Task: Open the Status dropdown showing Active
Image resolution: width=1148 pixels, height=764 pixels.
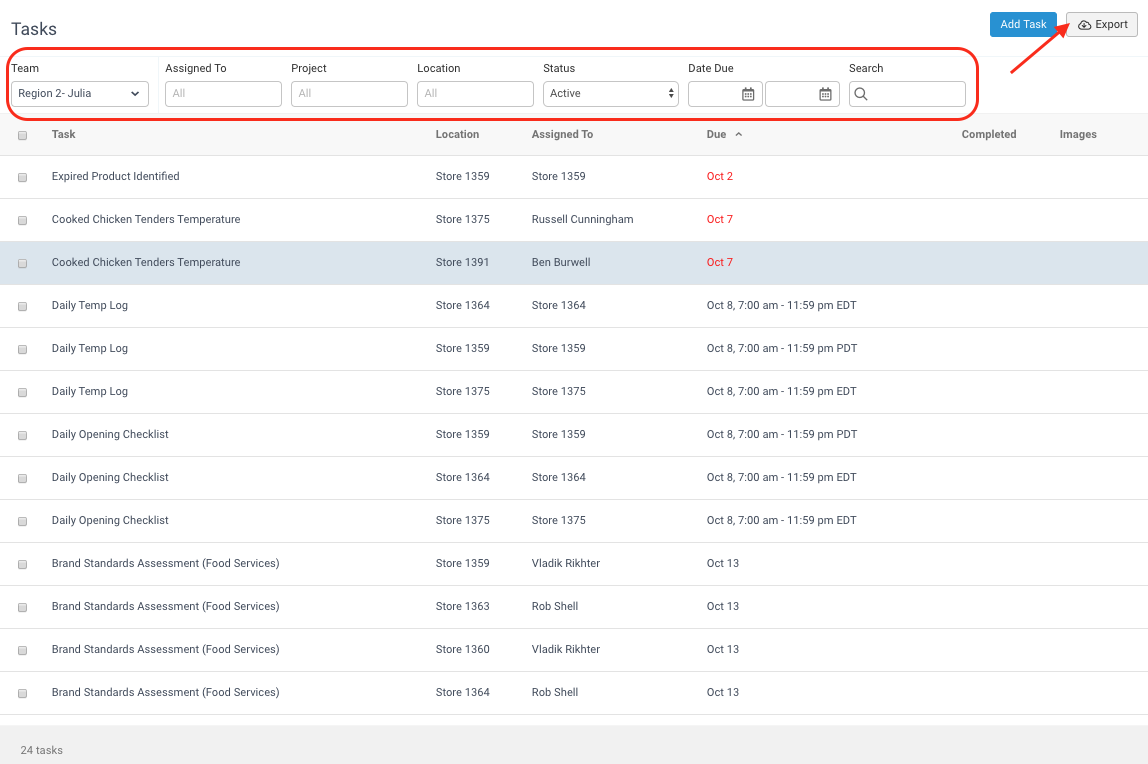Action: pos(611,94)
